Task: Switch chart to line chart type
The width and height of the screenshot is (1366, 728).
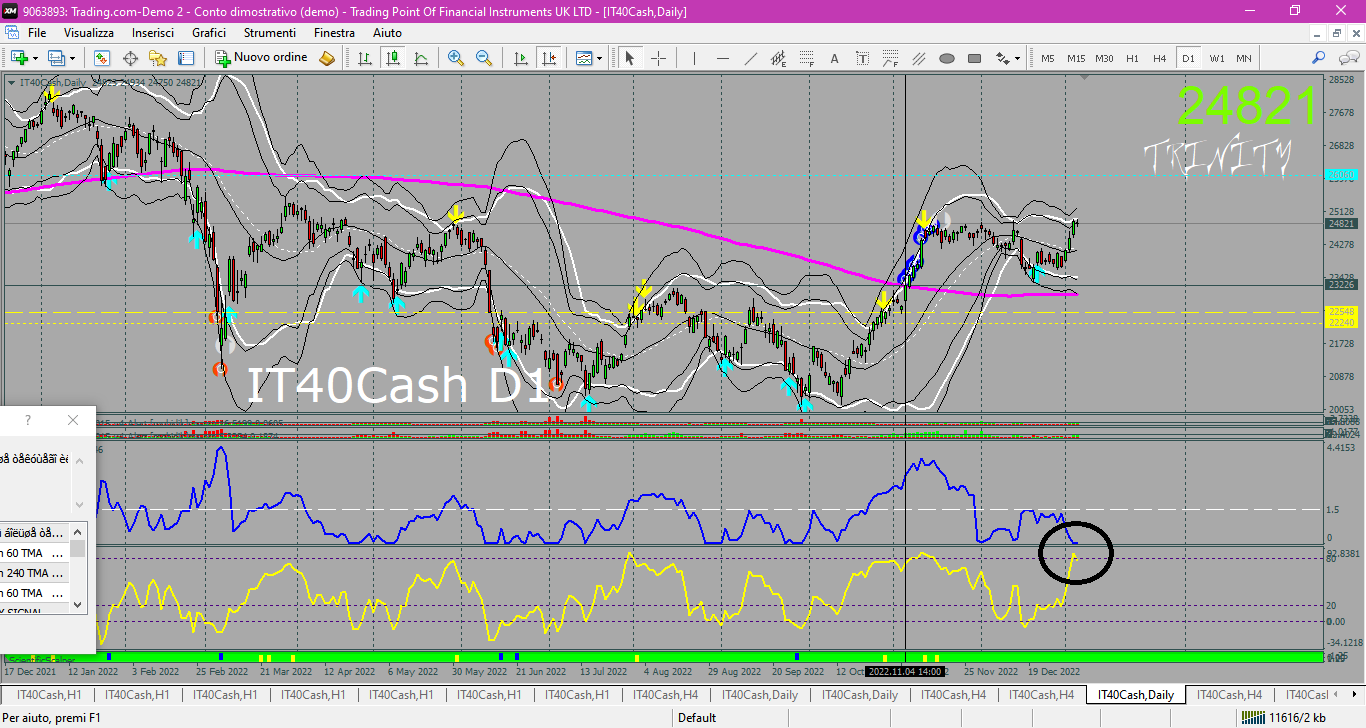Action: (421, 58)
